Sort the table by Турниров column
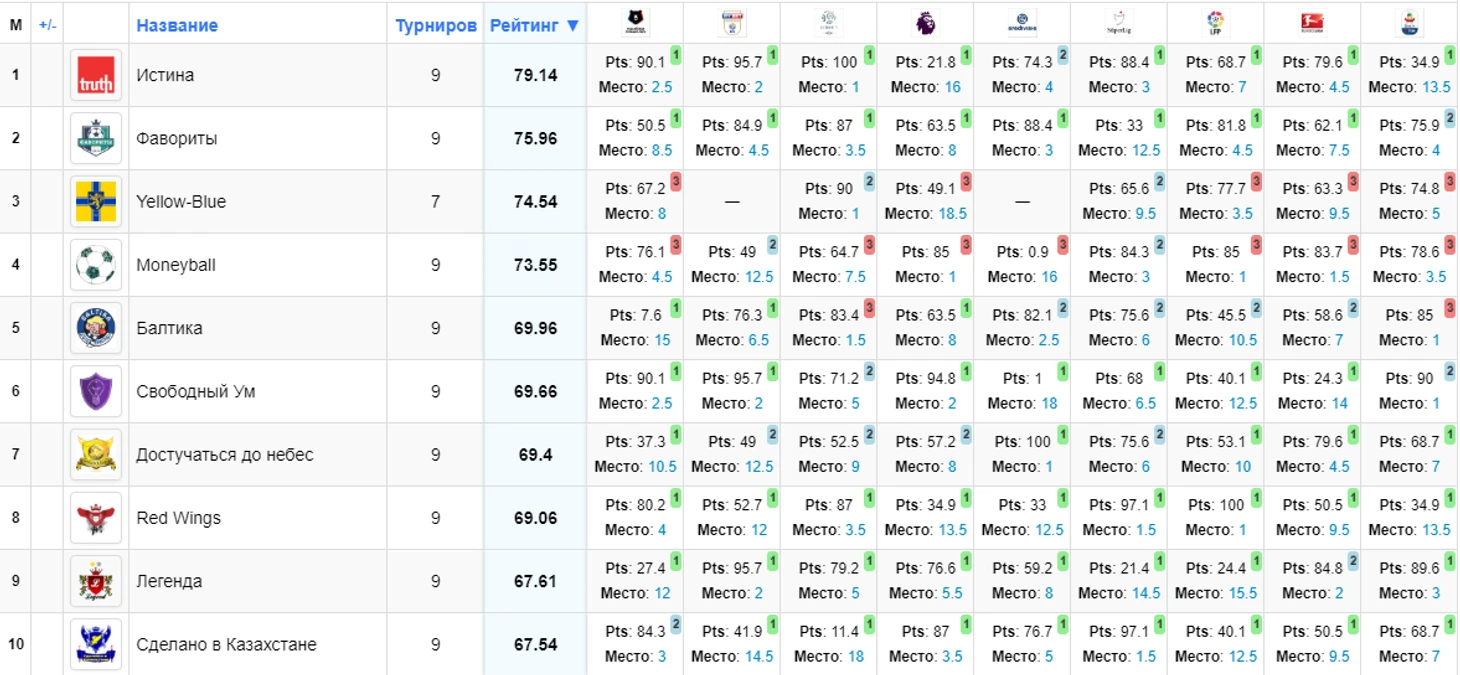 coord(435,25)
